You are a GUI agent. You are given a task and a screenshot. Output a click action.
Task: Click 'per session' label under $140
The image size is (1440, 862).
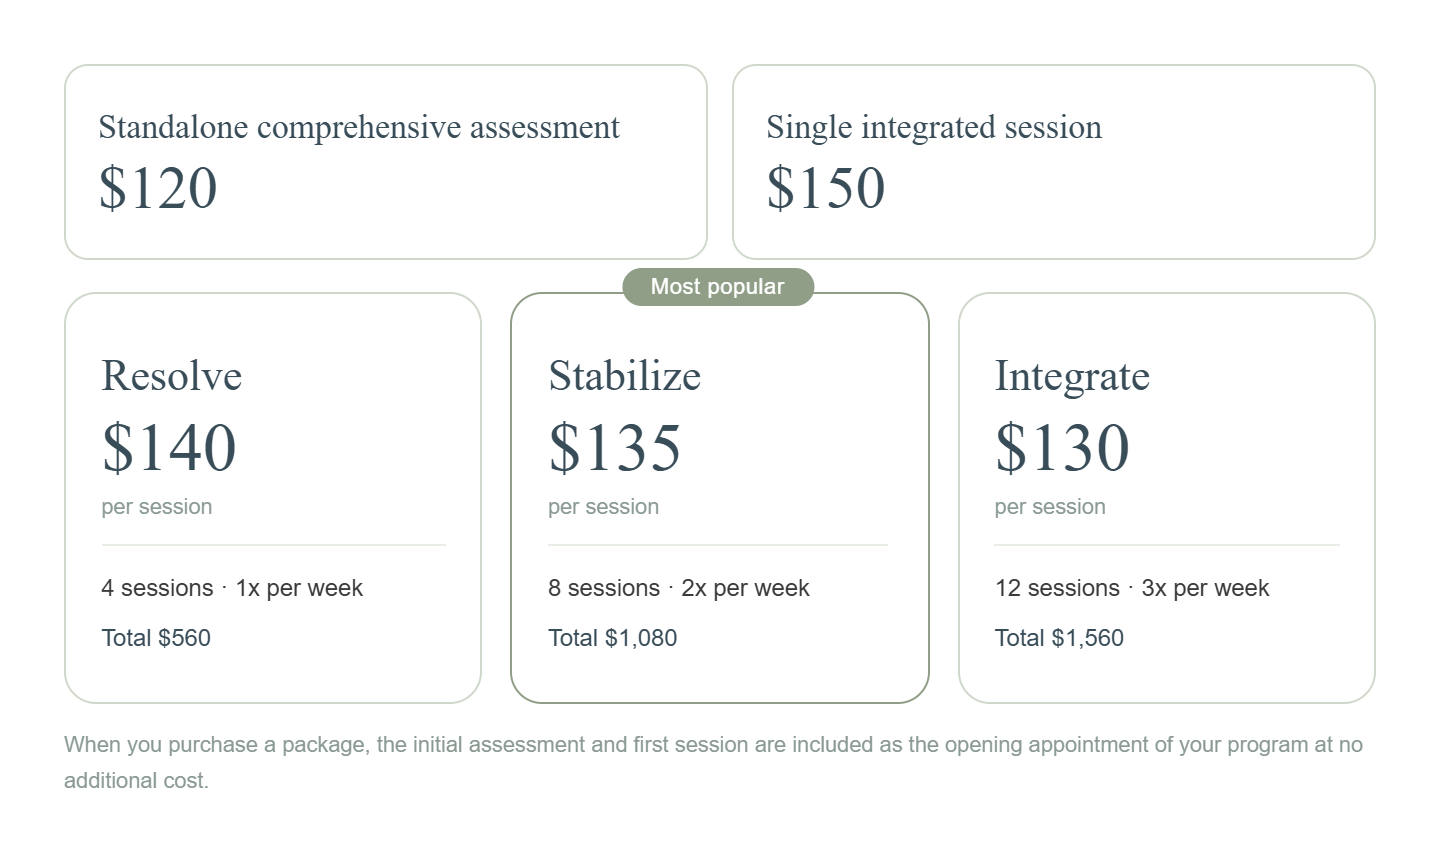[157, 507]
